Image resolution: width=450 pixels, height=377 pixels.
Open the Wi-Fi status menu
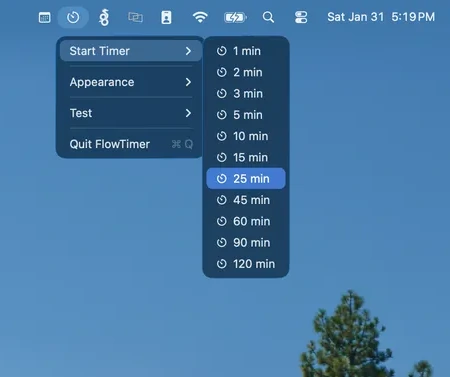click(x=200, y=17)
